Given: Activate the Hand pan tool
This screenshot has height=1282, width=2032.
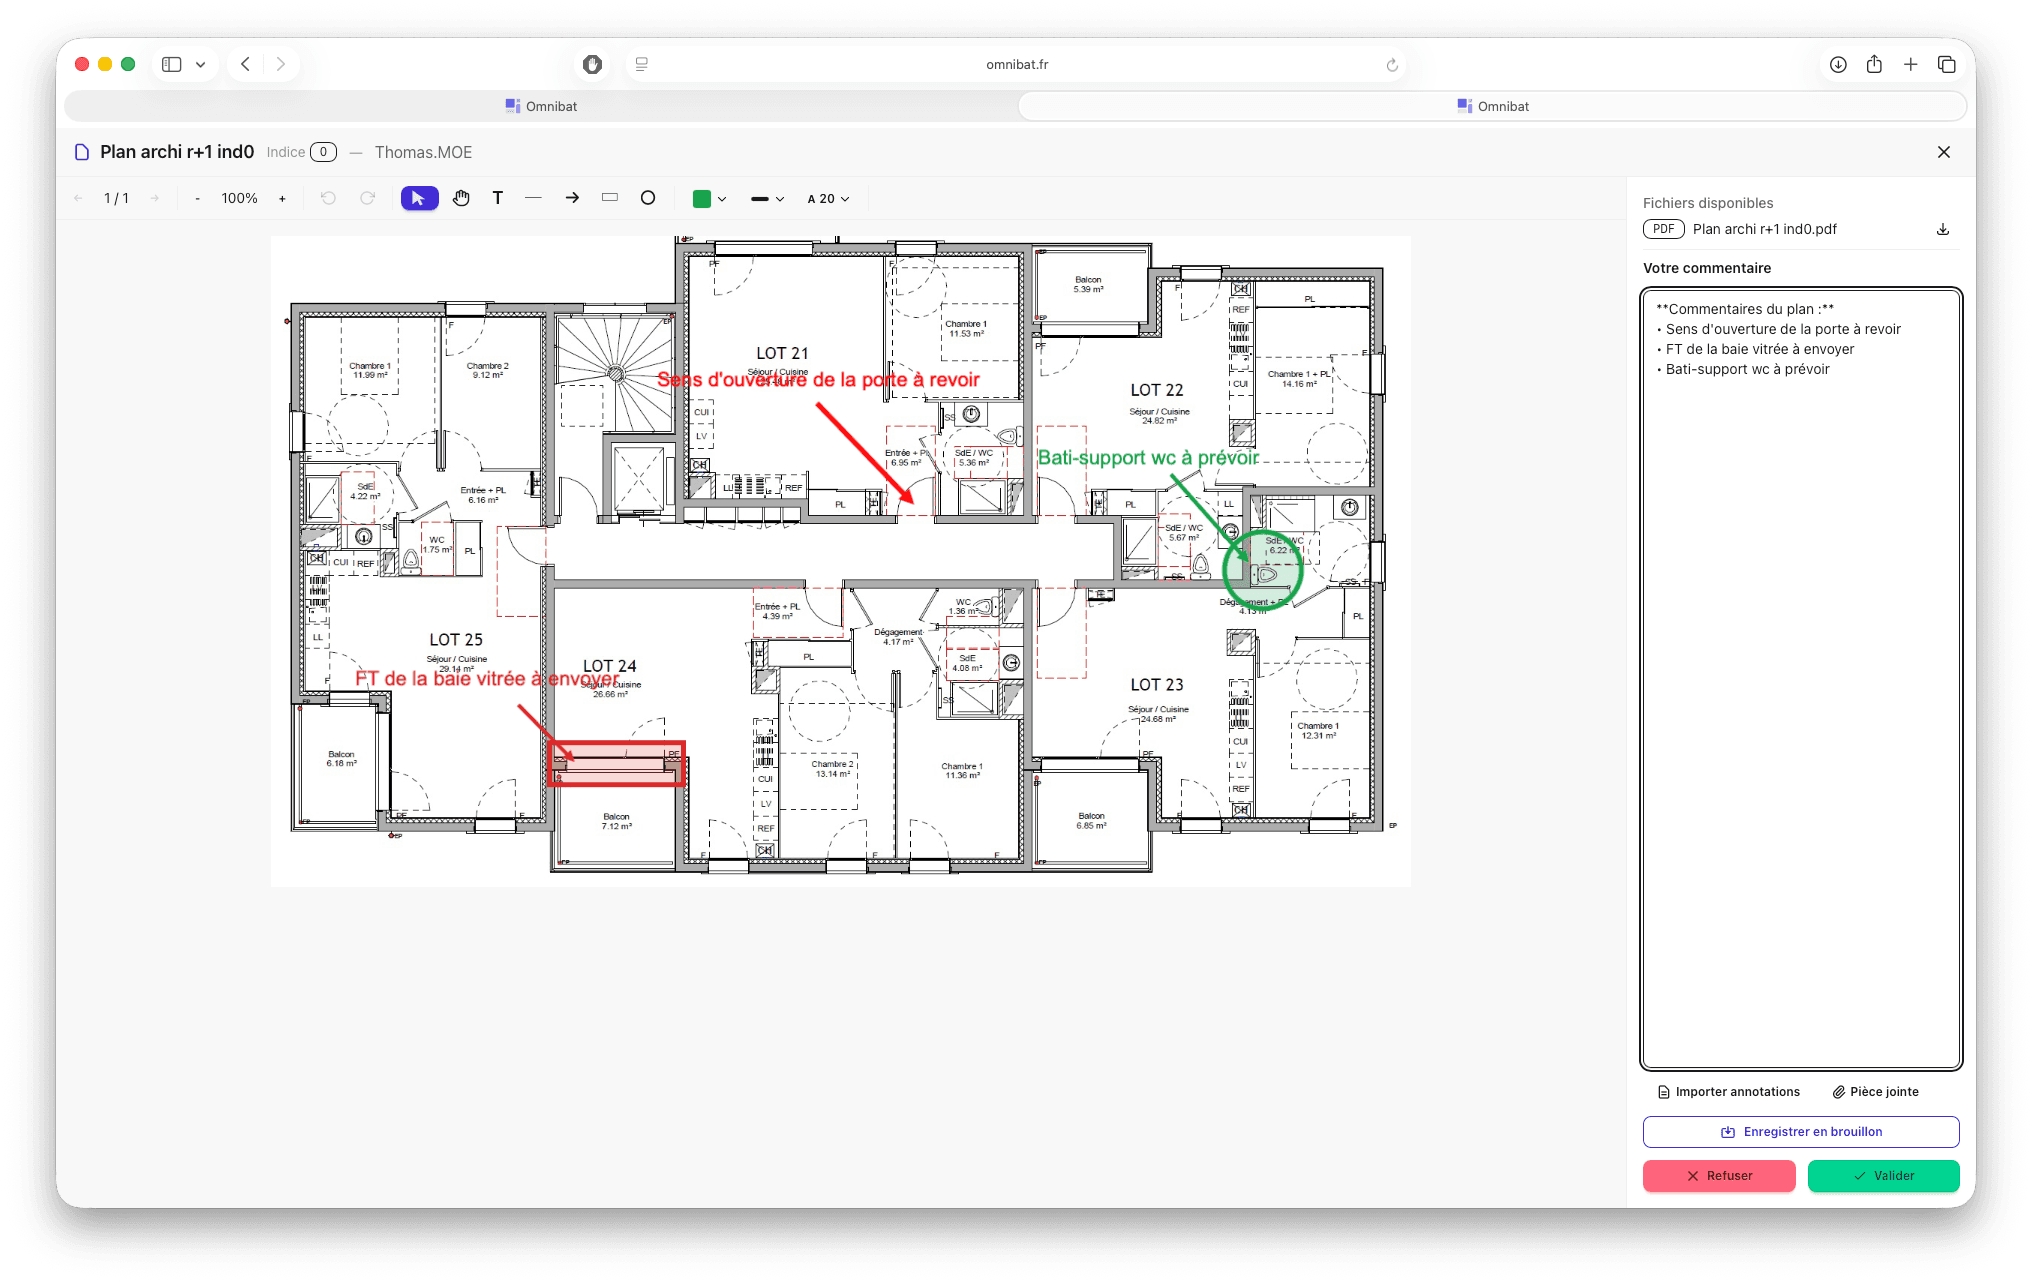Looking at the screenshot, I should coord(460,198).
